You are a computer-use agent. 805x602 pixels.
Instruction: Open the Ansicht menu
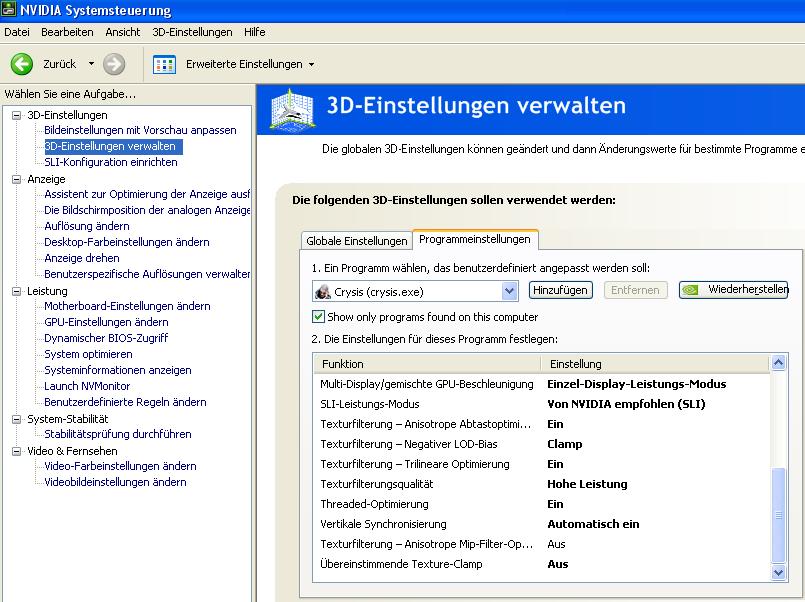point(123,32)
